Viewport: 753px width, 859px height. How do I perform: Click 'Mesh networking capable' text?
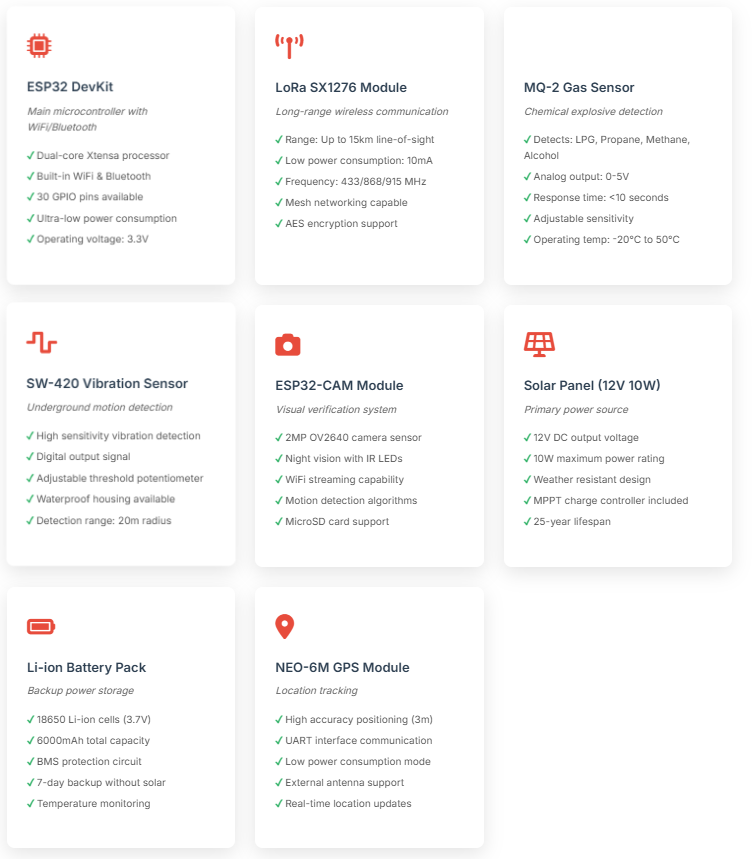pyautogui.click(x=346, y=203)
